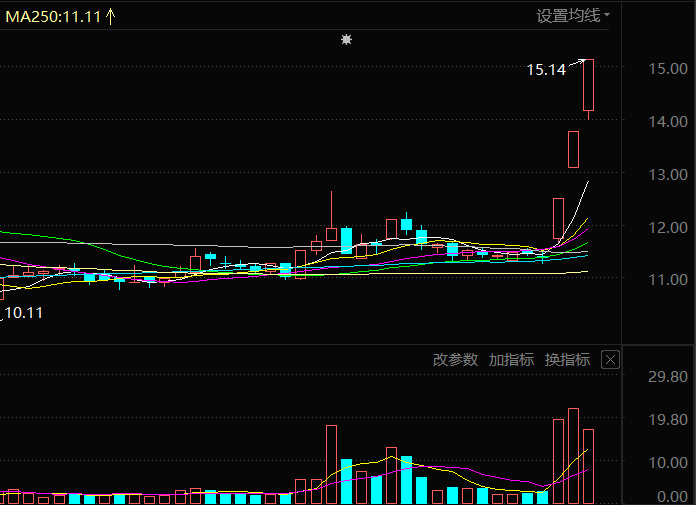
Task: Click the tallest red volume bar
Action: pyautogui.click(x=573, y=456)
